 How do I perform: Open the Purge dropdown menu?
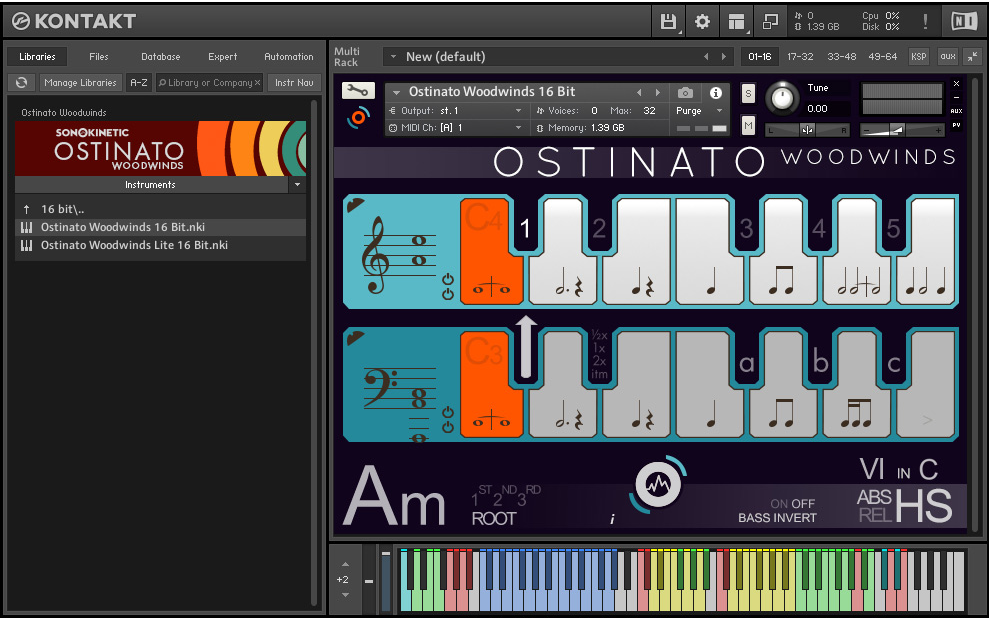[x=699, y=110]
